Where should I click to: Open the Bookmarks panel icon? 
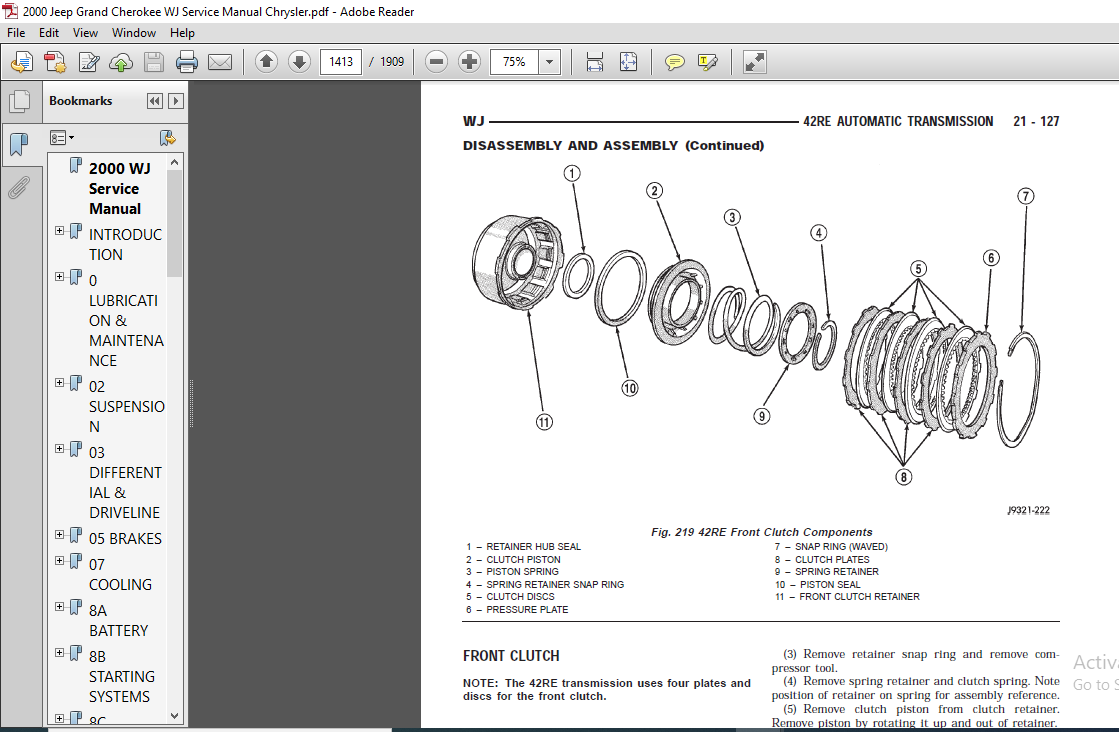pos(20,145)
